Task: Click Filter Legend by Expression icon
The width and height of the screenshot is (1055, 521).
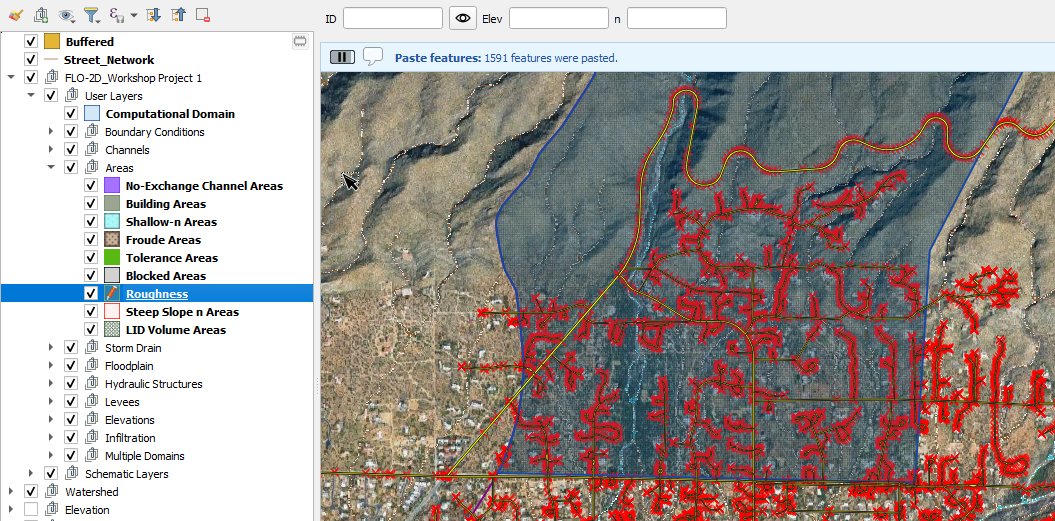Action: point(118,15)
